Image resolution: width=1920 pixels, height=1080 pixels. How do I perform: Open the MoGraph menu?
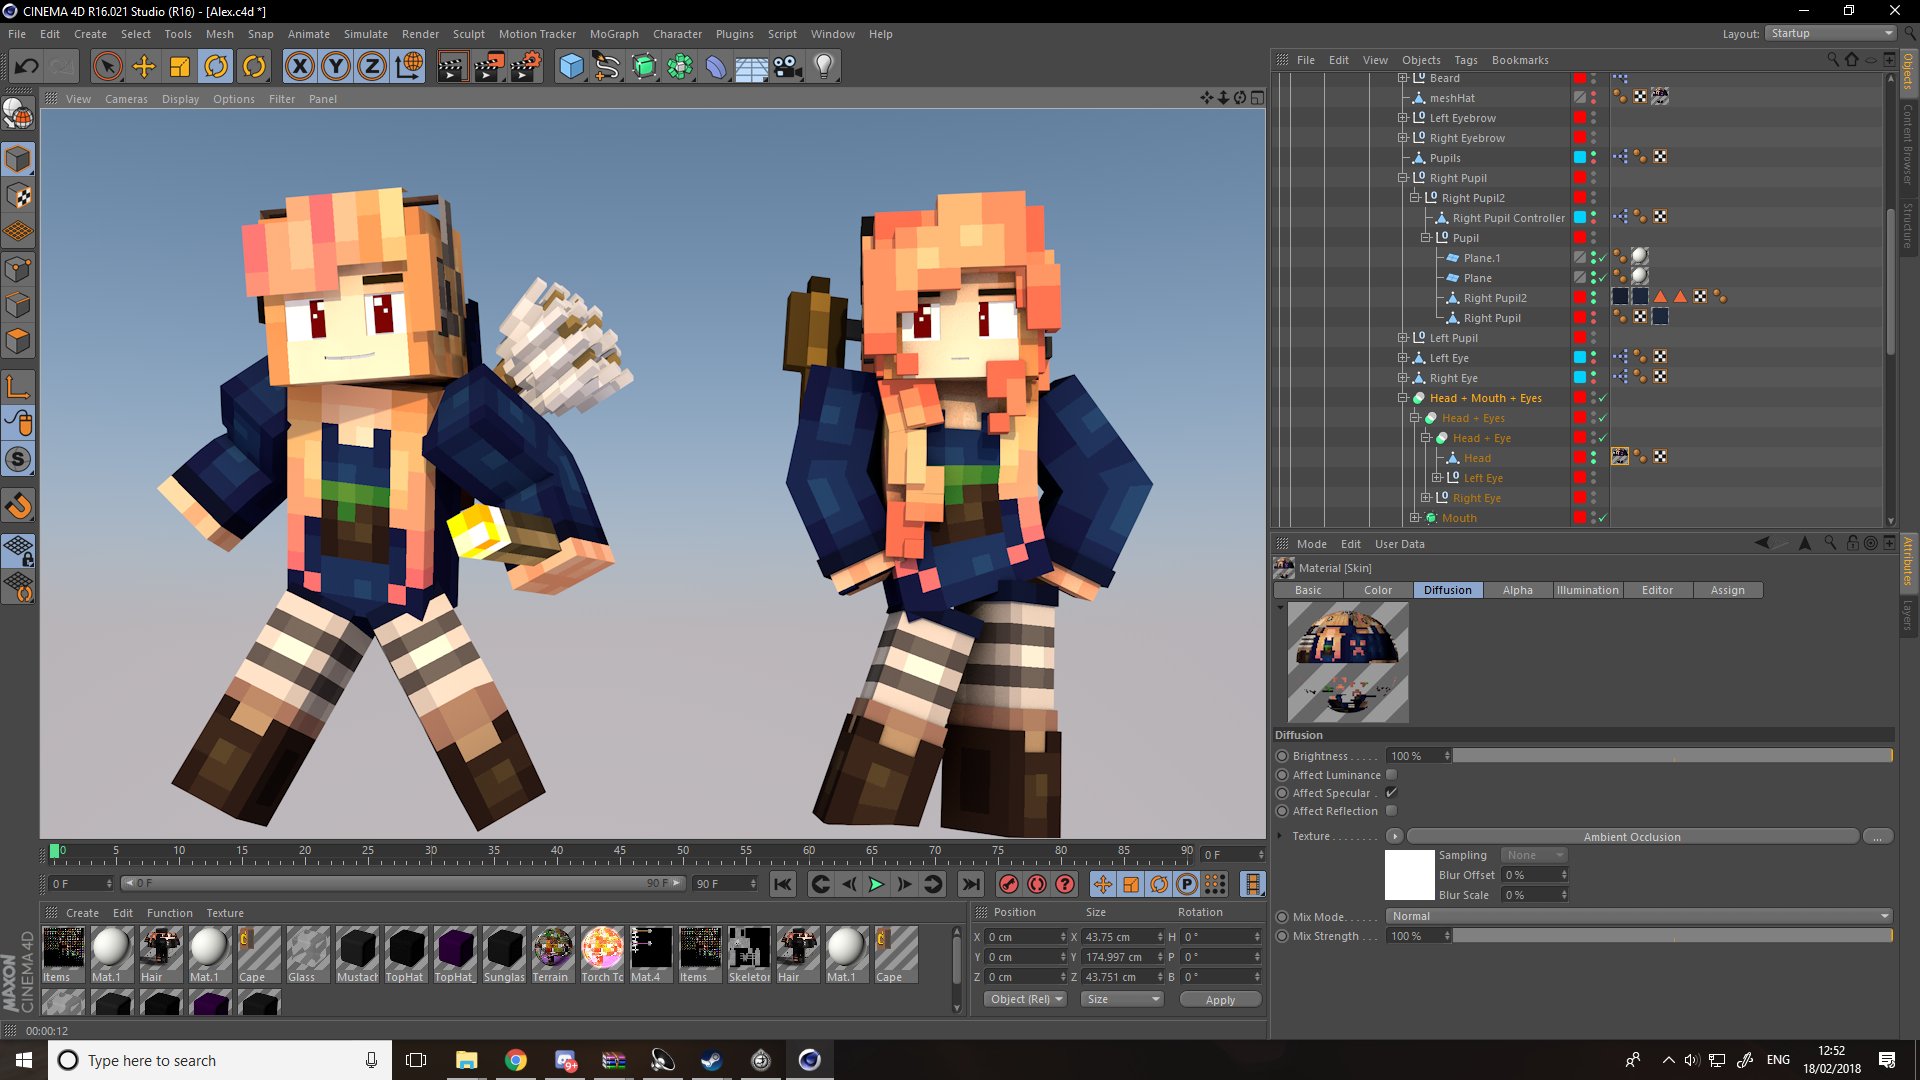tap(613, 34)
